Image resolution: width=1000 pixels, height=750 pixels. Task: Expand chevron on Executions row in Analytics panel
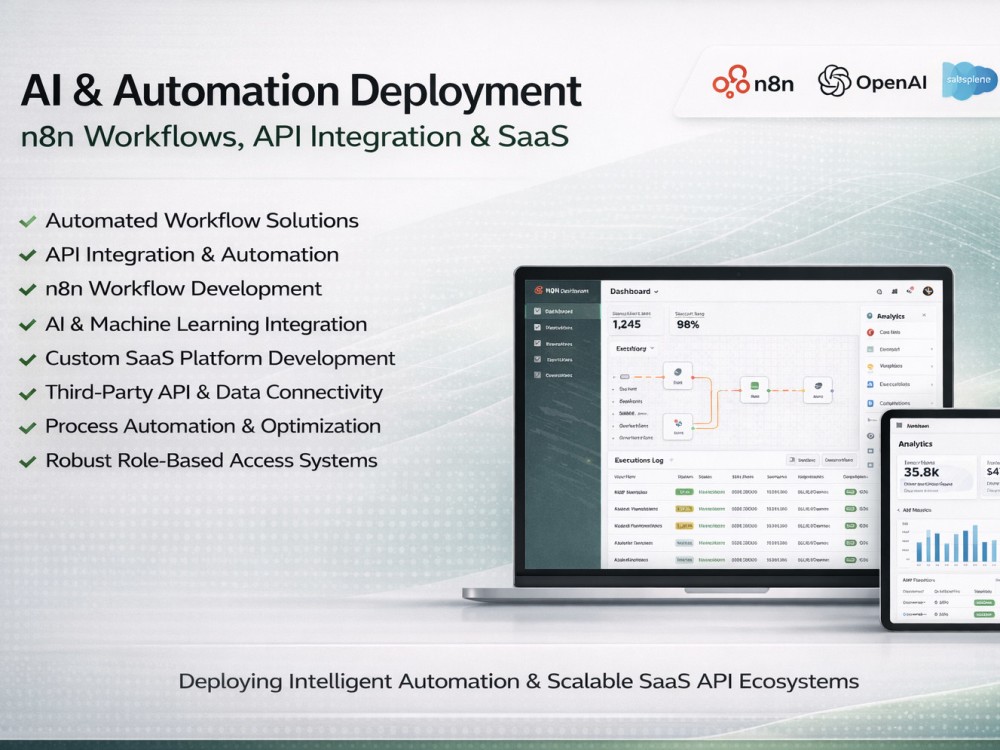[932, 385]
